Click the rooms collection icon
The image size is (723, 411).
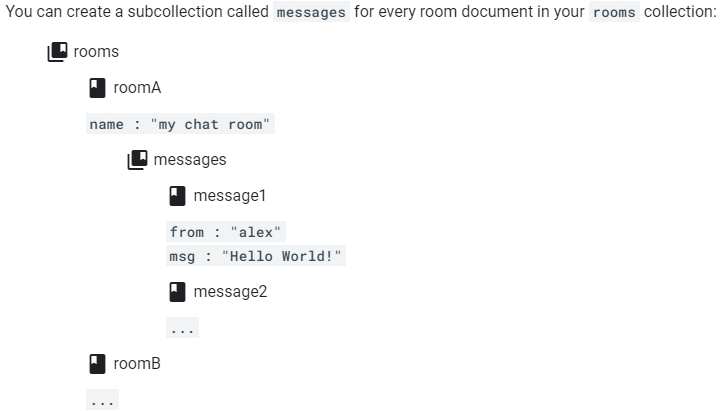point(57,52)
